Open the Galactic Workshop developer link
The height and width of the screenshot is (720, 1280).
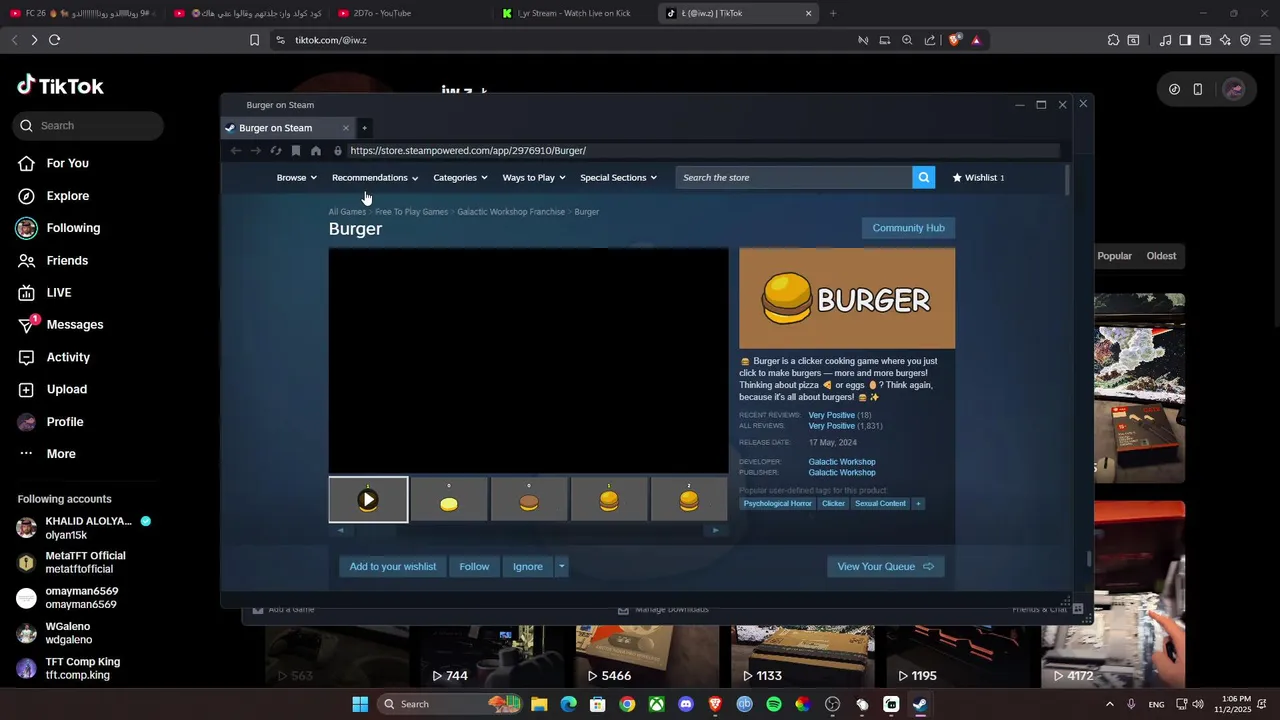(841, 462)
